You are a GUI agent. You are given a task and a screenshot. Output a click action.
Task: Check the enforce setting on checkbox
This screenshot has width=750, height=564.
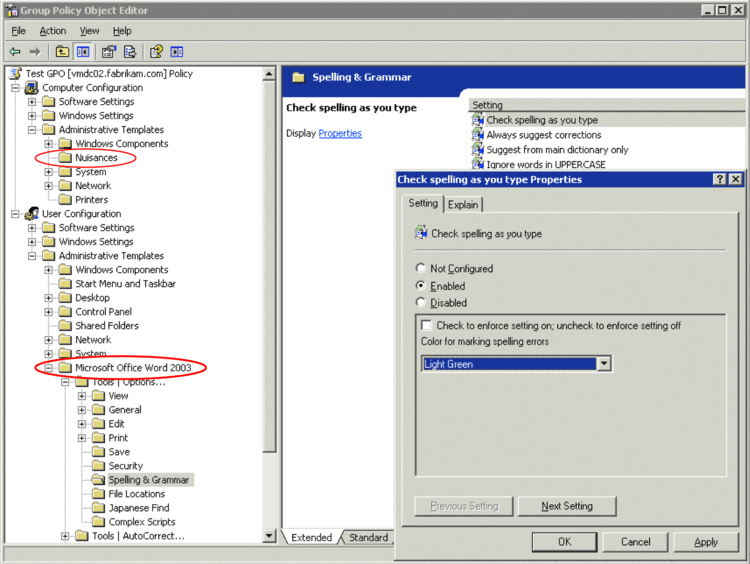pos(426,325)
